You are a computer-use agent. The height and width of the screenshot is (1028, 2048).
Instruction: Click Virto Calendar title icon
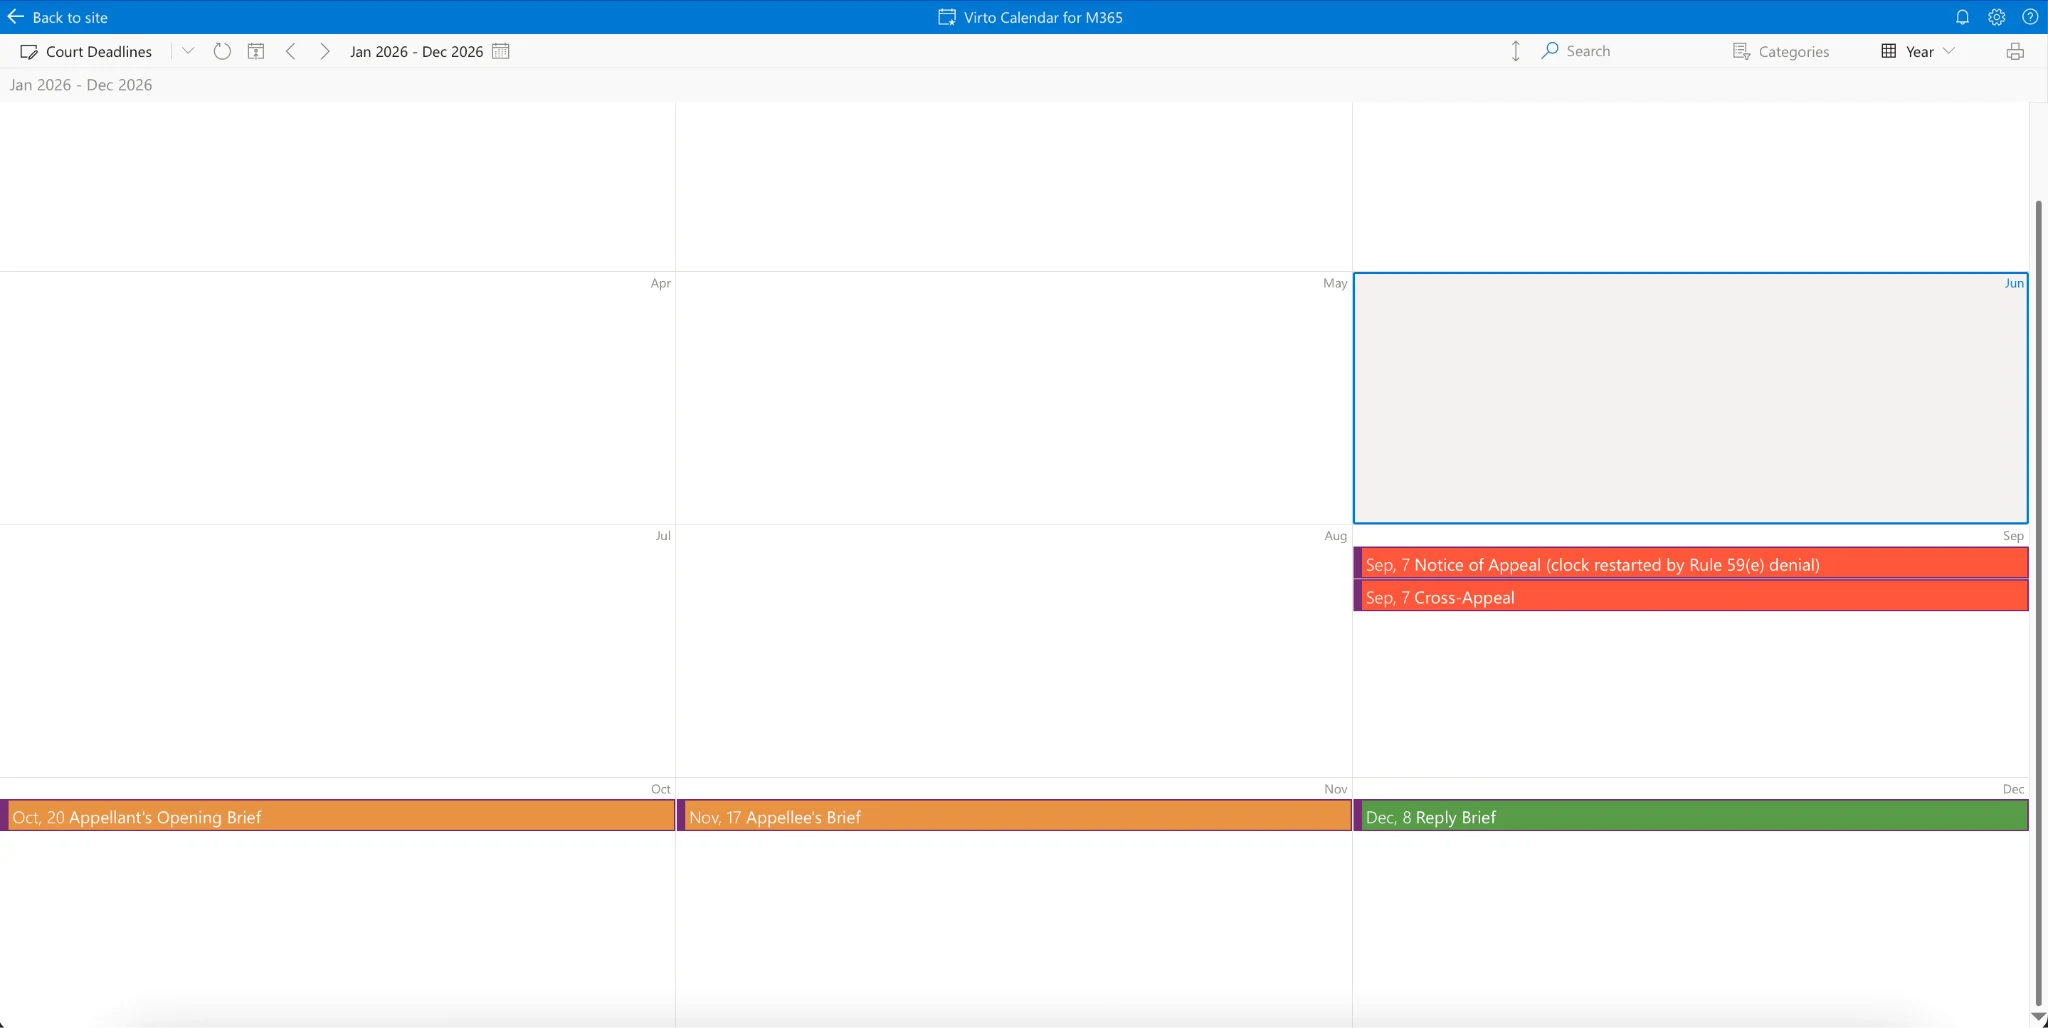pos(946,17)
